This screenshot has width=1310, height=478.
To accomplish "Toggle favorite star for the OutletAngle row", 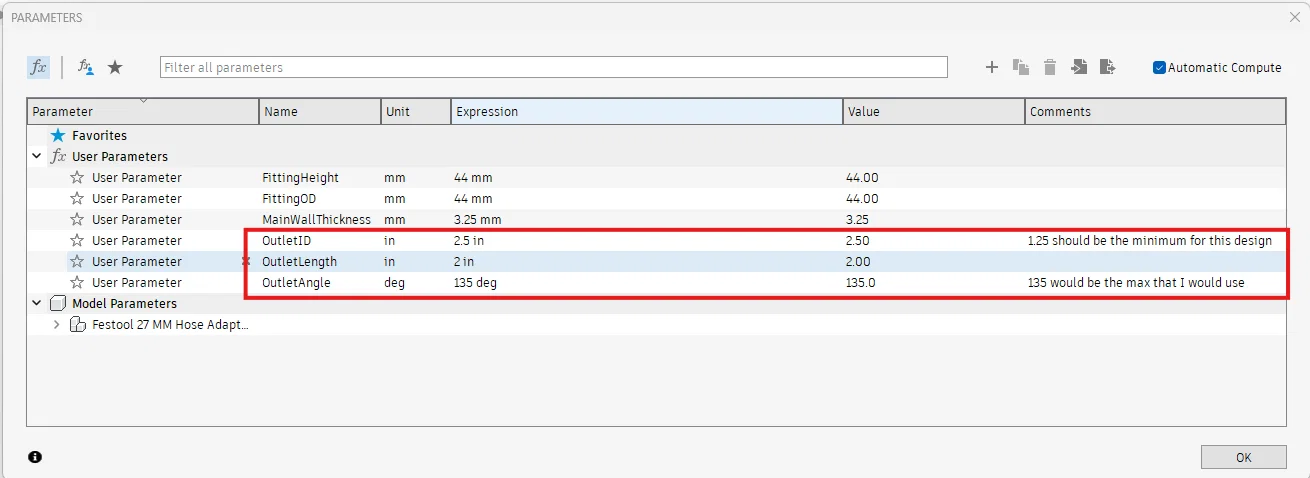I will [x=77, y=283].
